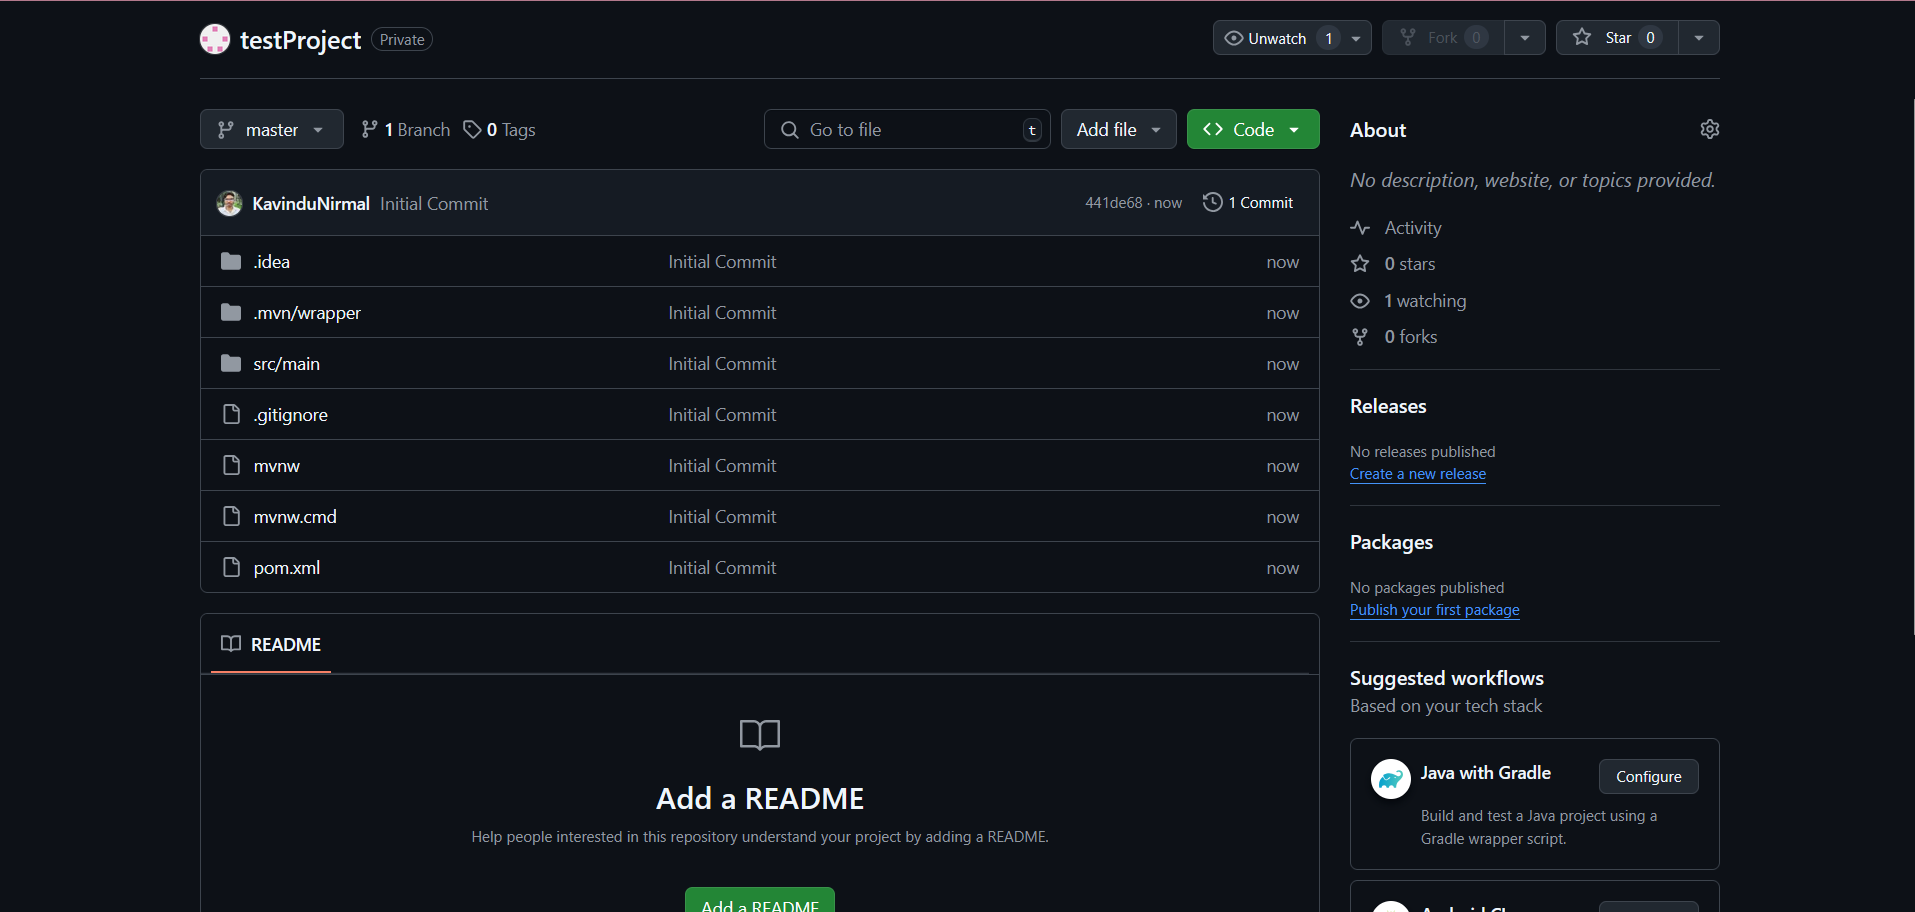Click the About settings gear icon
Image resolution: width=1915 pixels, height=912 pixels.
tap(1709, 129)
